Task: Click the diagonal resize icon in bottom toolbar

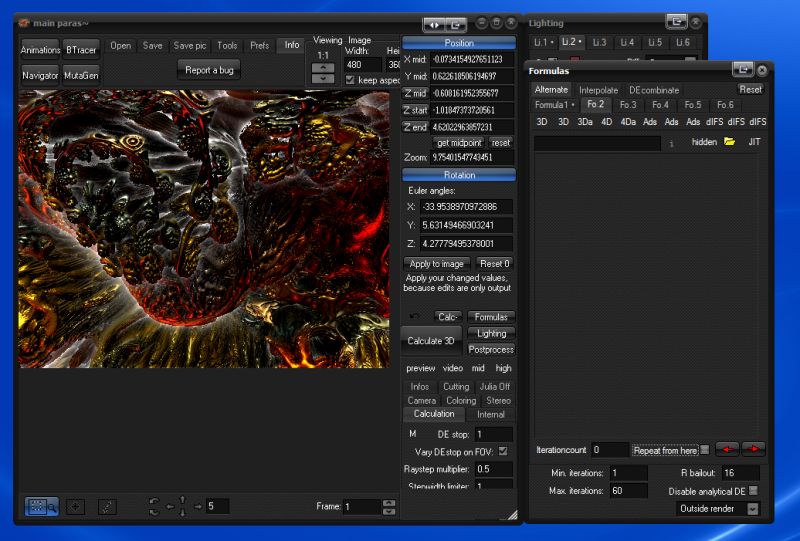Action: (x=107, y=506)
